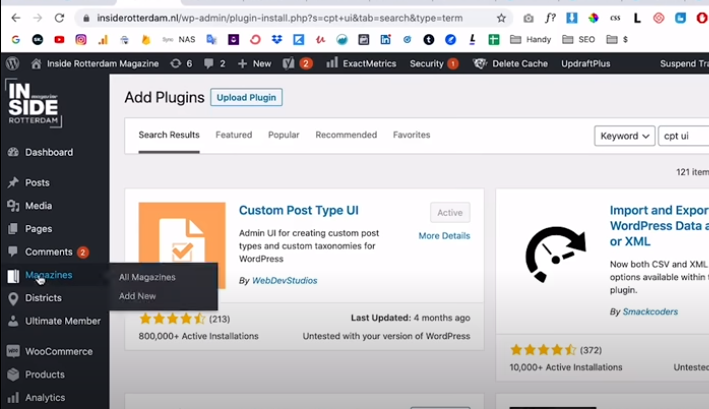Click the Custom Post Type UI plugin icon
The height and width of the screenshot is (409, 709).
(x=181, y=246)
